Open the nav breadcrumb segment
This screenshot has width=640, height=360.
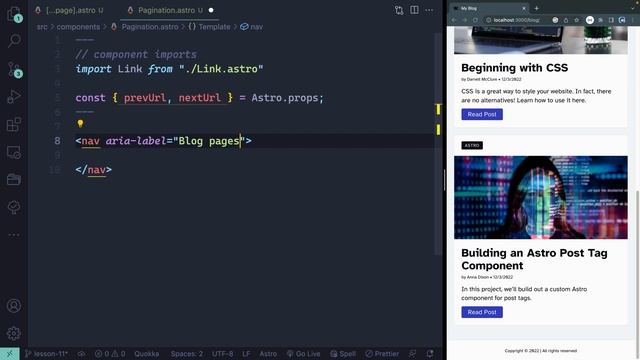click(x=252, y=27)
